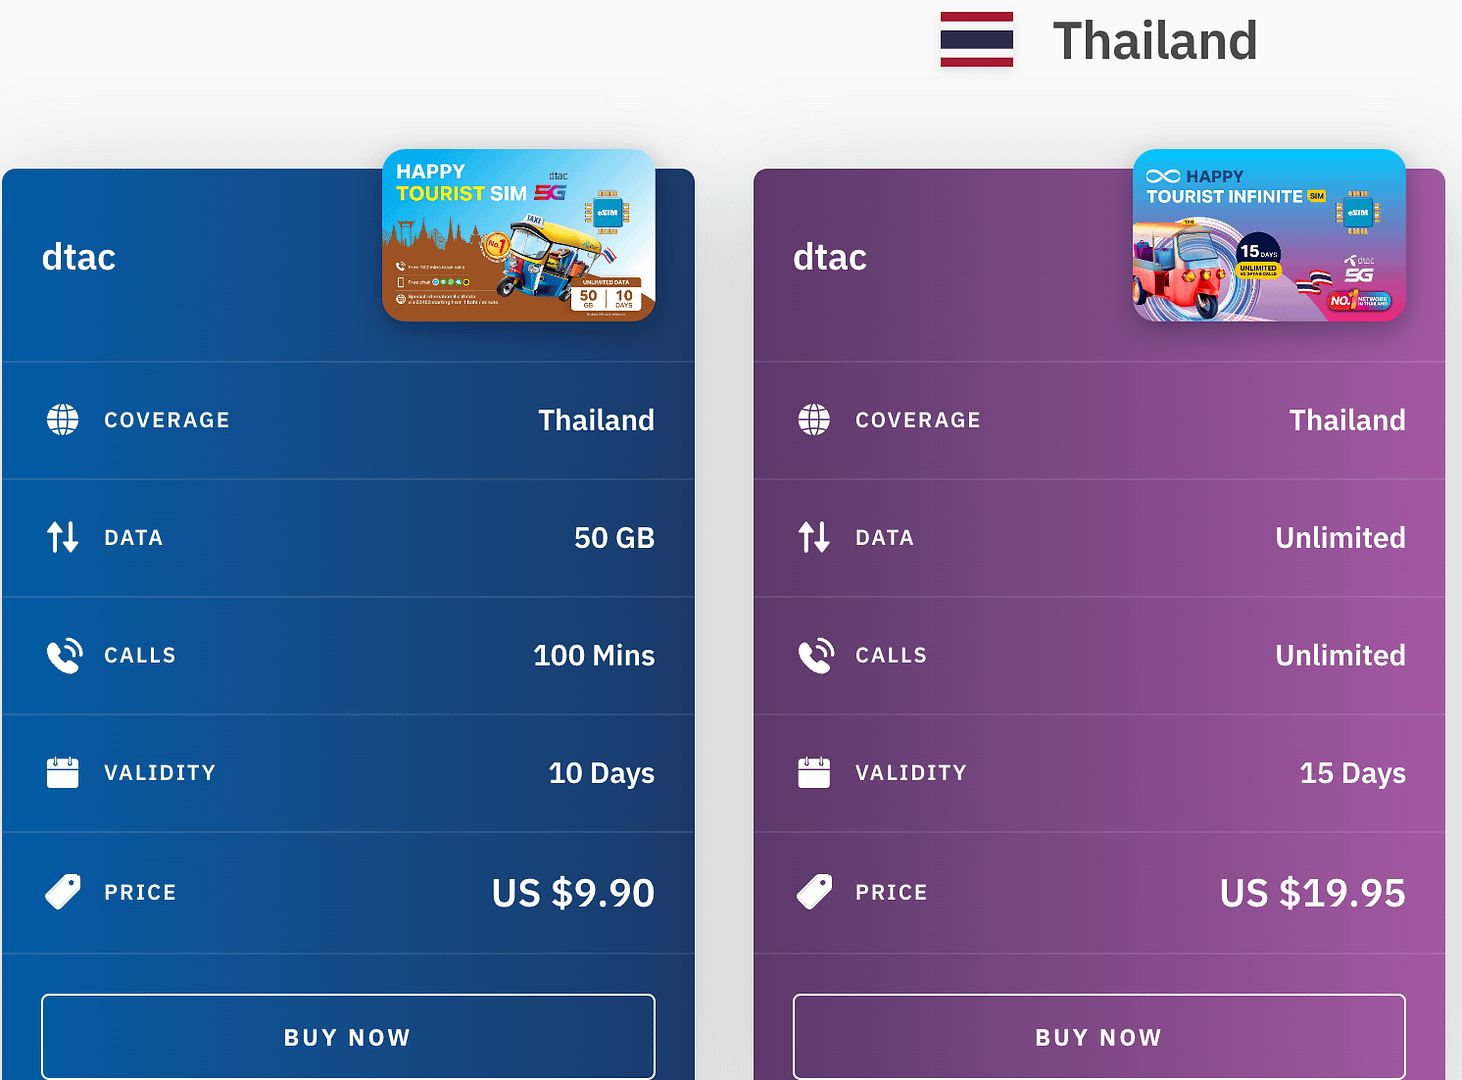1462x1080 pixels.
Task: Click the calendar validity icon on purple card
Action: [x=814, y=773]
